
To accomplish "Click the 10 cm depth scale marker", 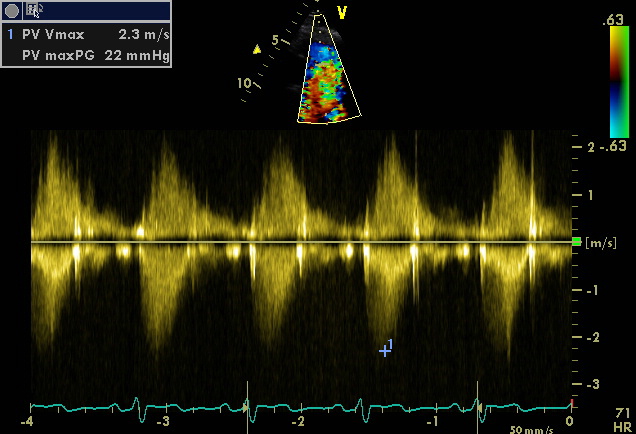I will coord(244,84).
